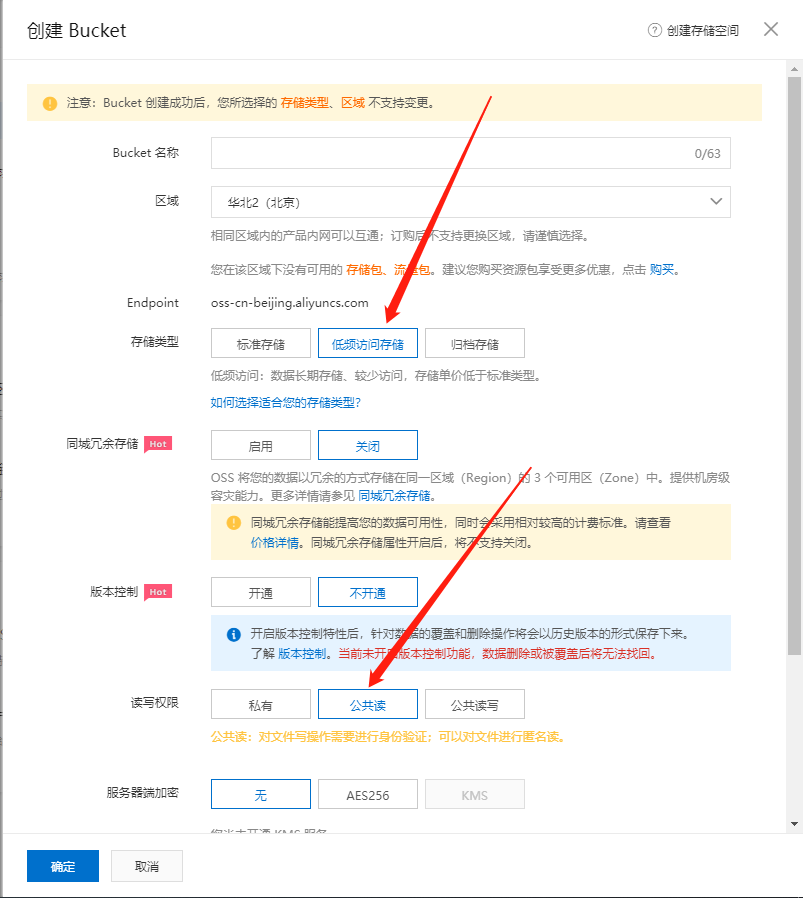
Task: Choose 关闭 for 同城冗余存储
Action: [x=368, y=446]
